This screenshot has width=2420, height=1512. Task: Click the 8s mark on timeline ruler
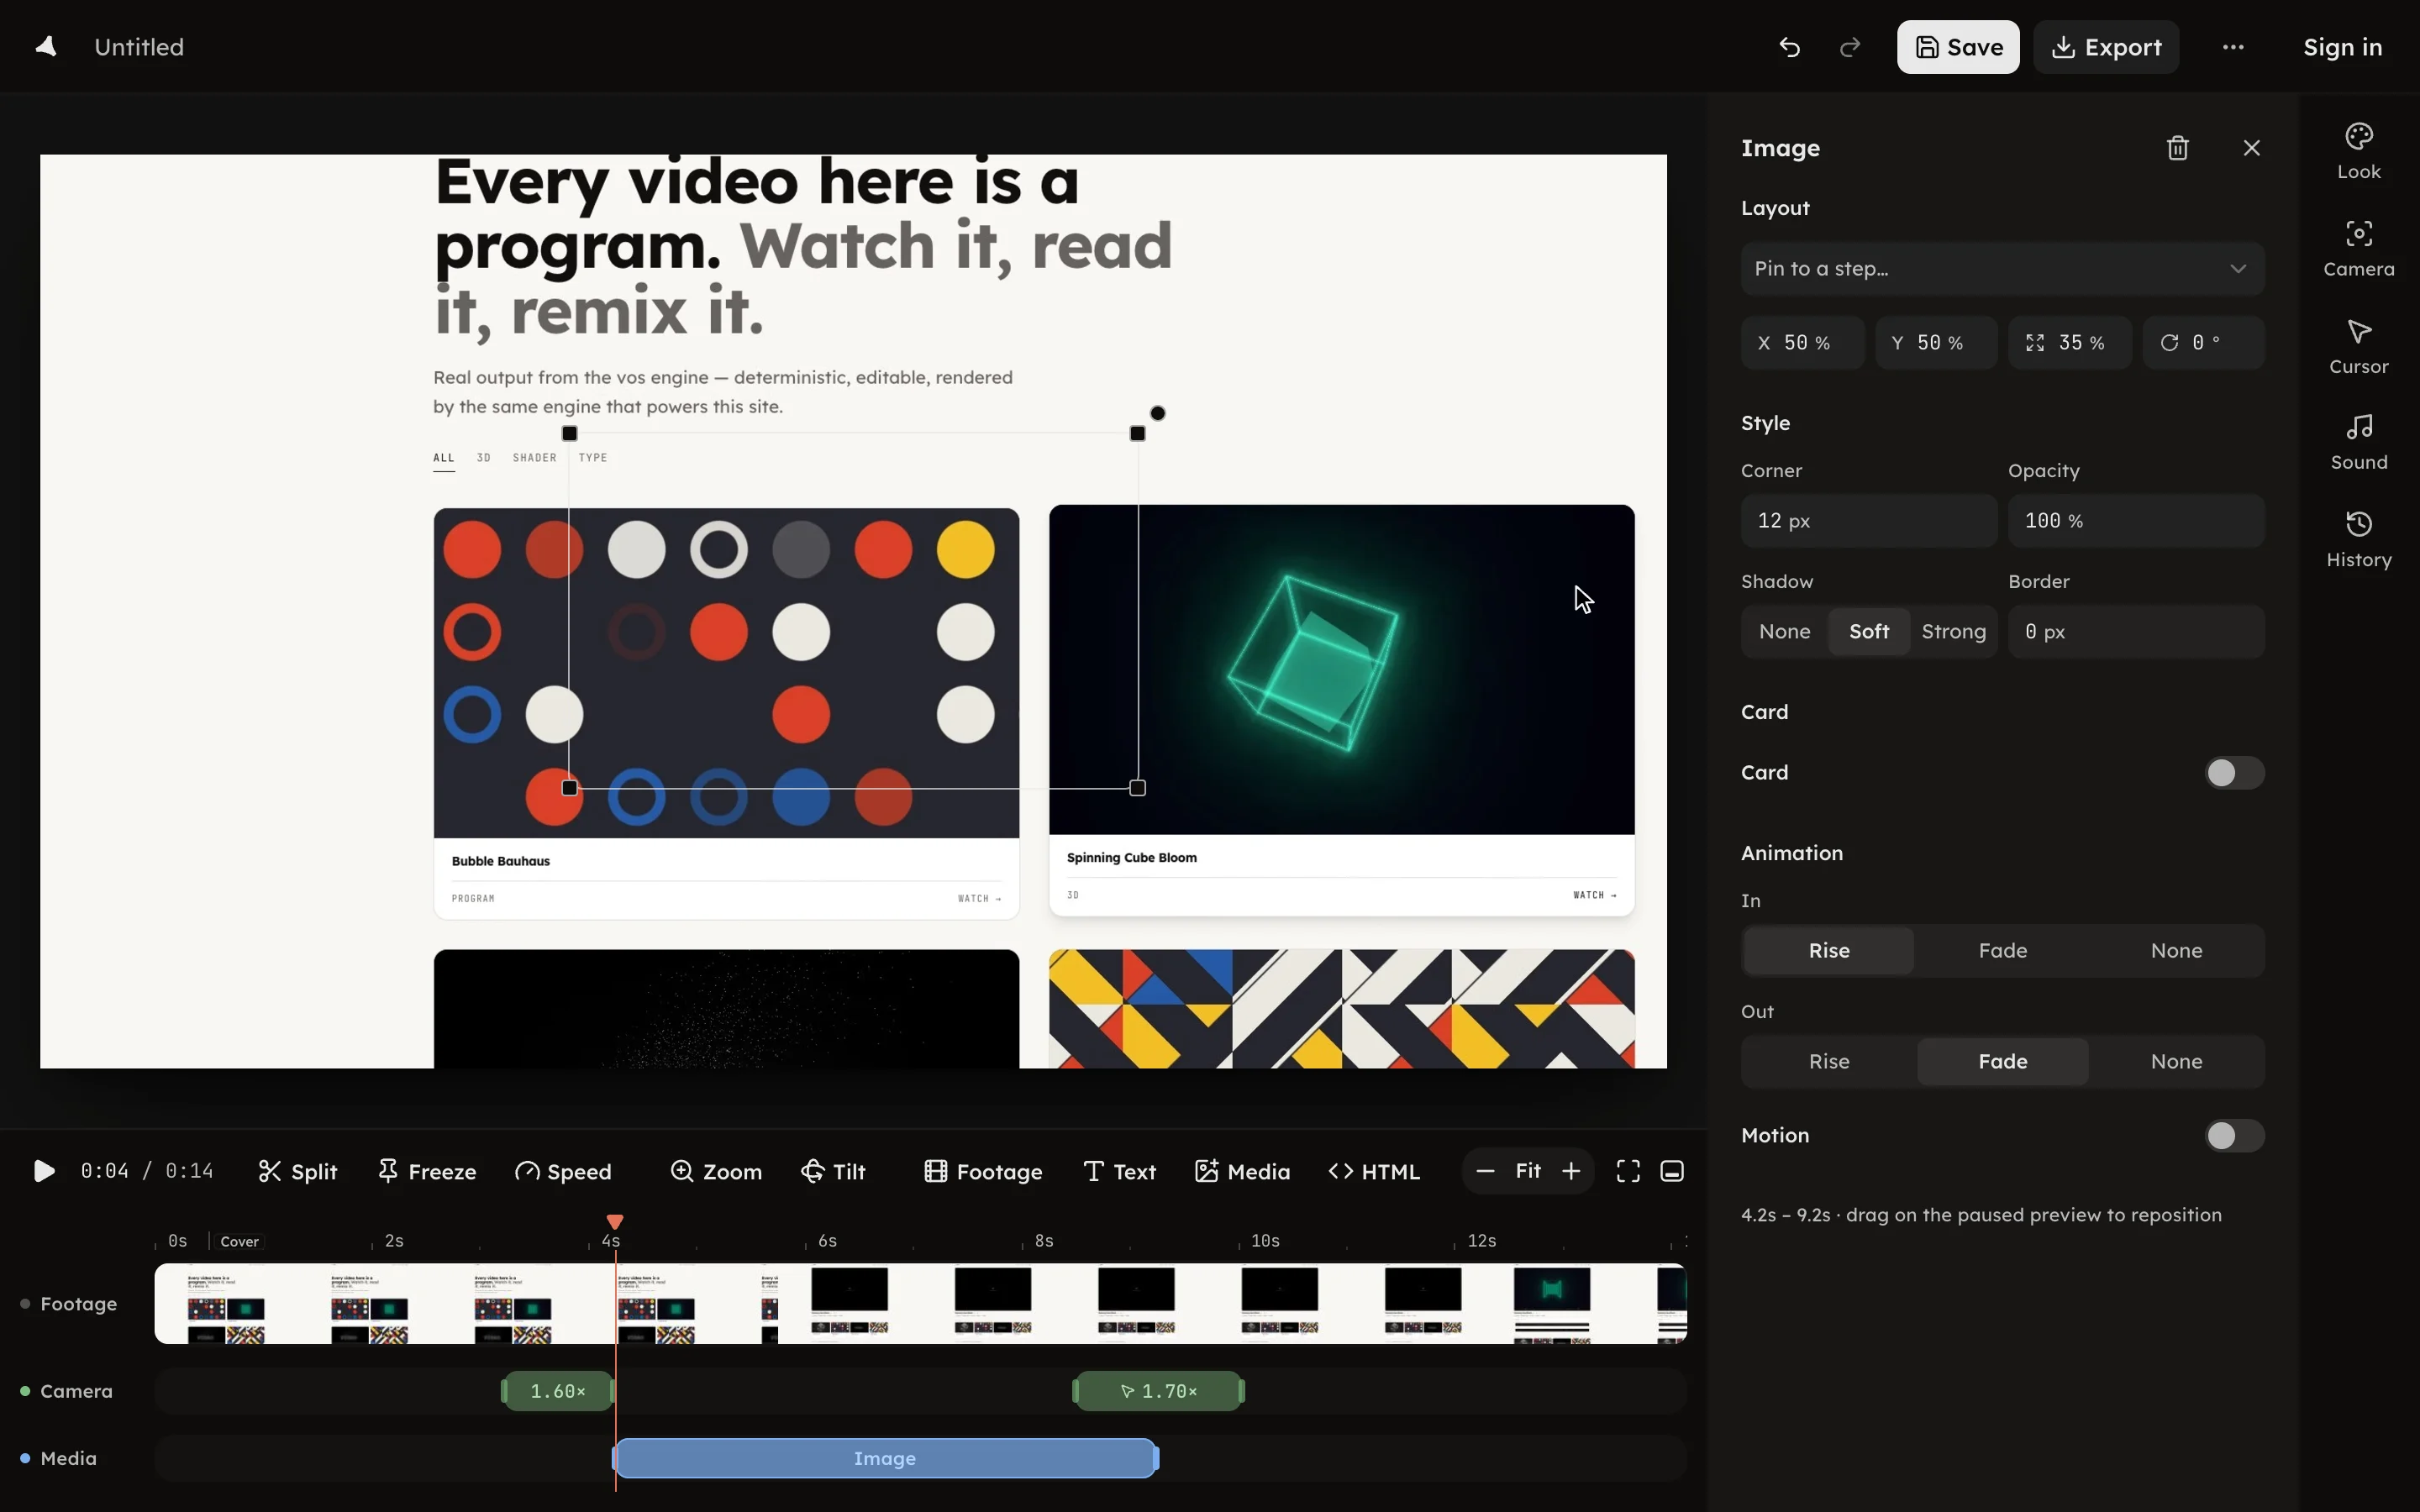(1043, 1241)
